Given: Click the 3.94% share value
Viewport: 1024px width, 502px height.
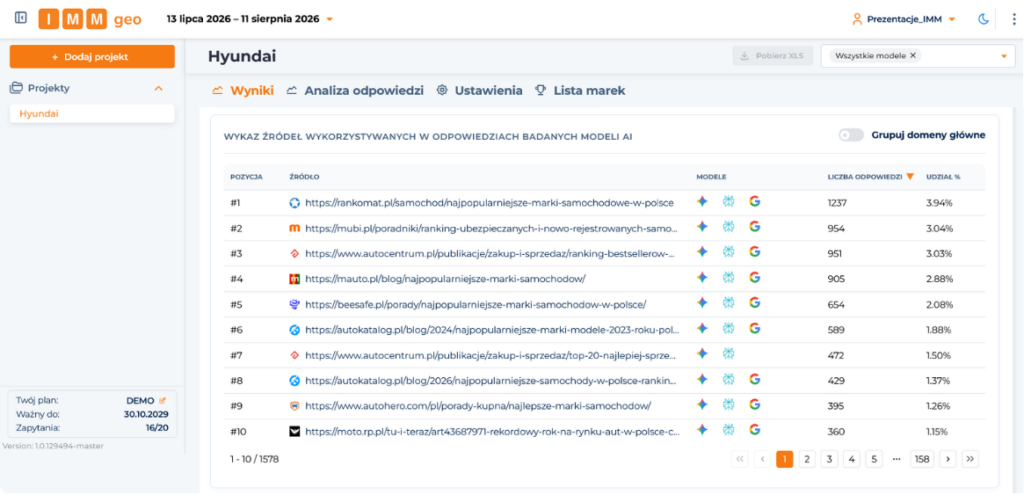Looking at the screenshot, I should click(x=939, y=203).
